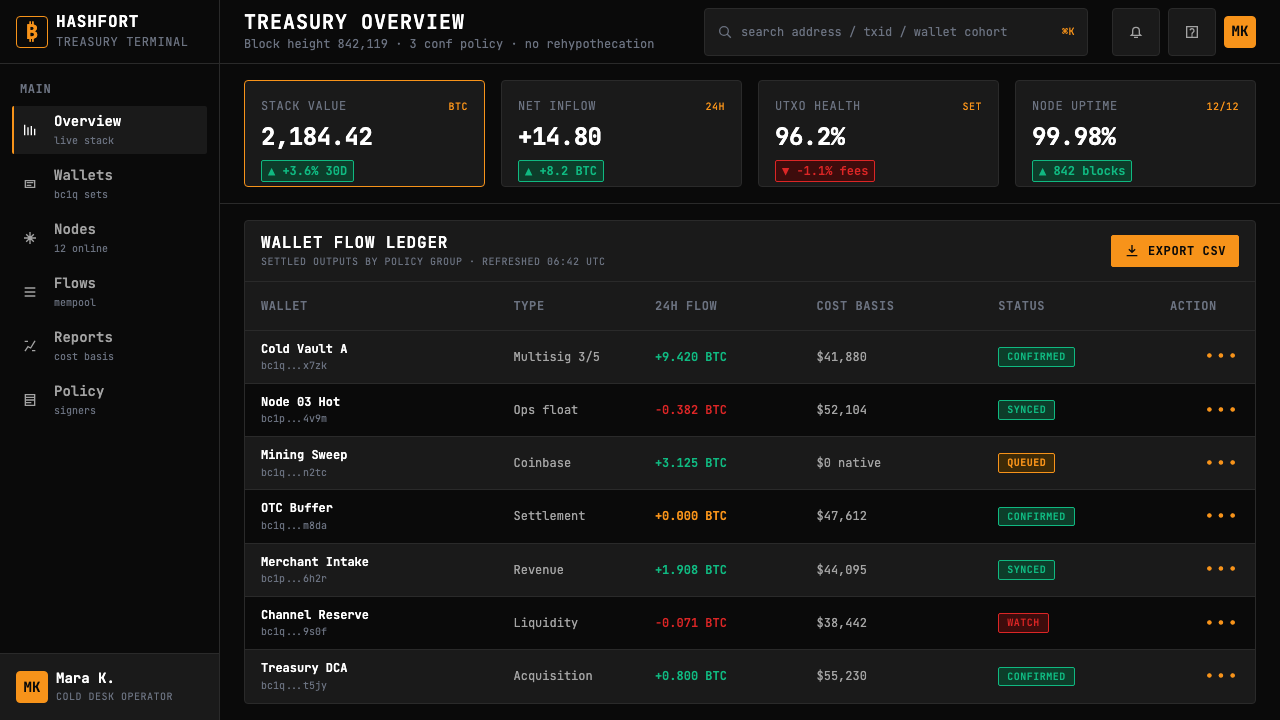Screen dimensions: 1280x720
Task: Click the Flows lines icon in sidebar
Action: pyautogui.click(x=30, y=292)
